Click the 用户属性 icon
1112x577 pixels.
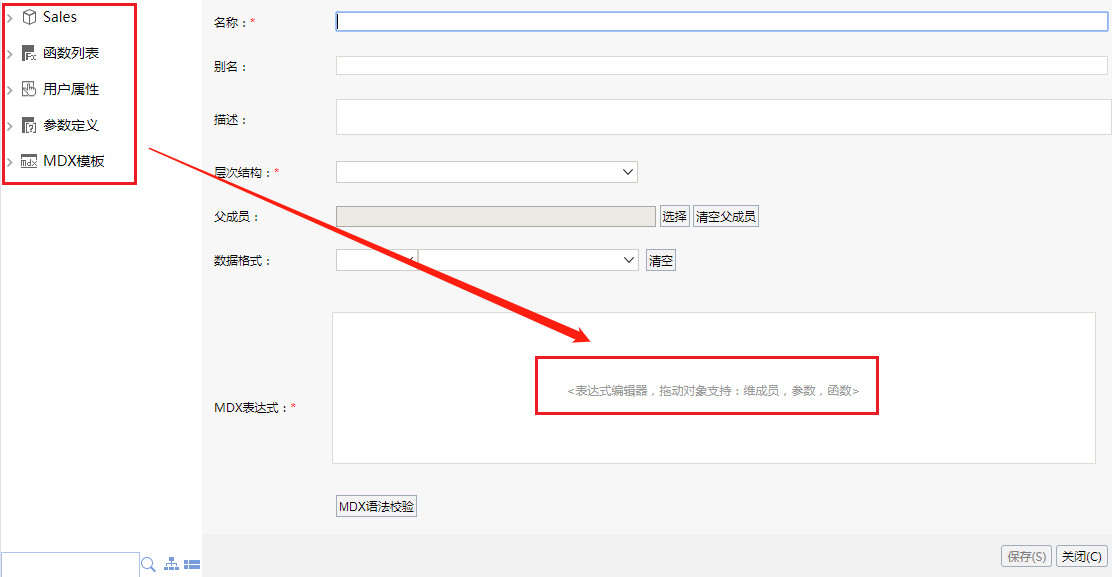click(x=29, y=89)
